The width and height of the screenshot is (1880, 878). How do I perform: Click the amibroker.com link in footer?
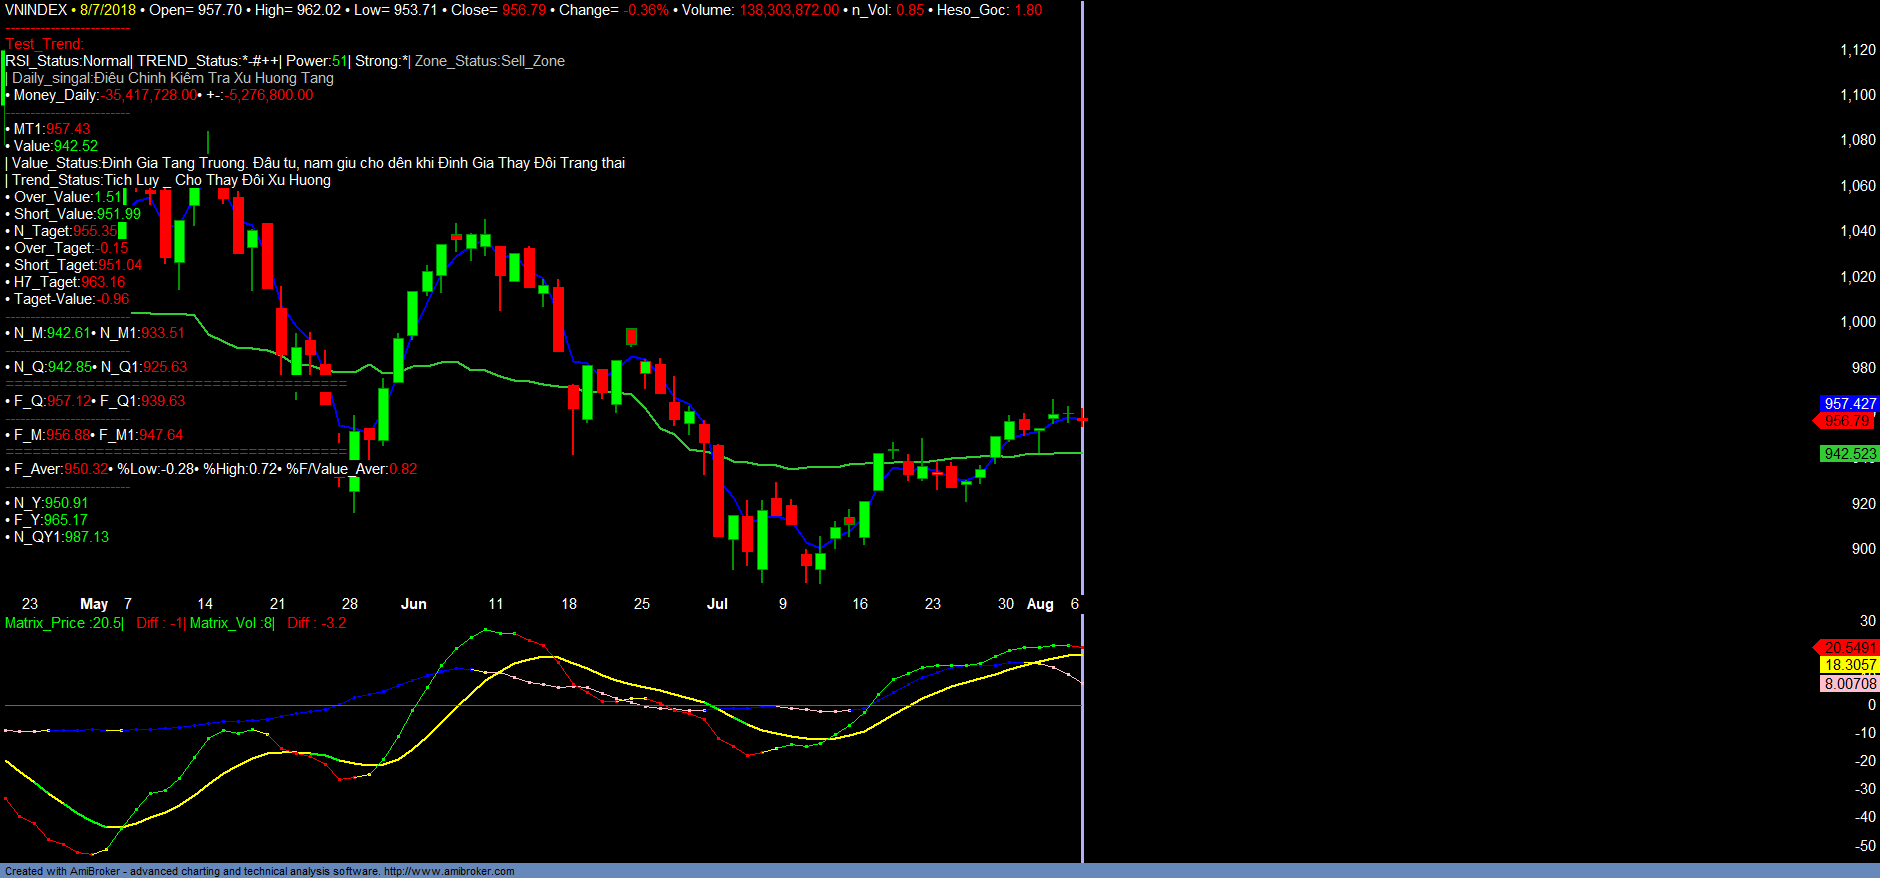point(449,871)
